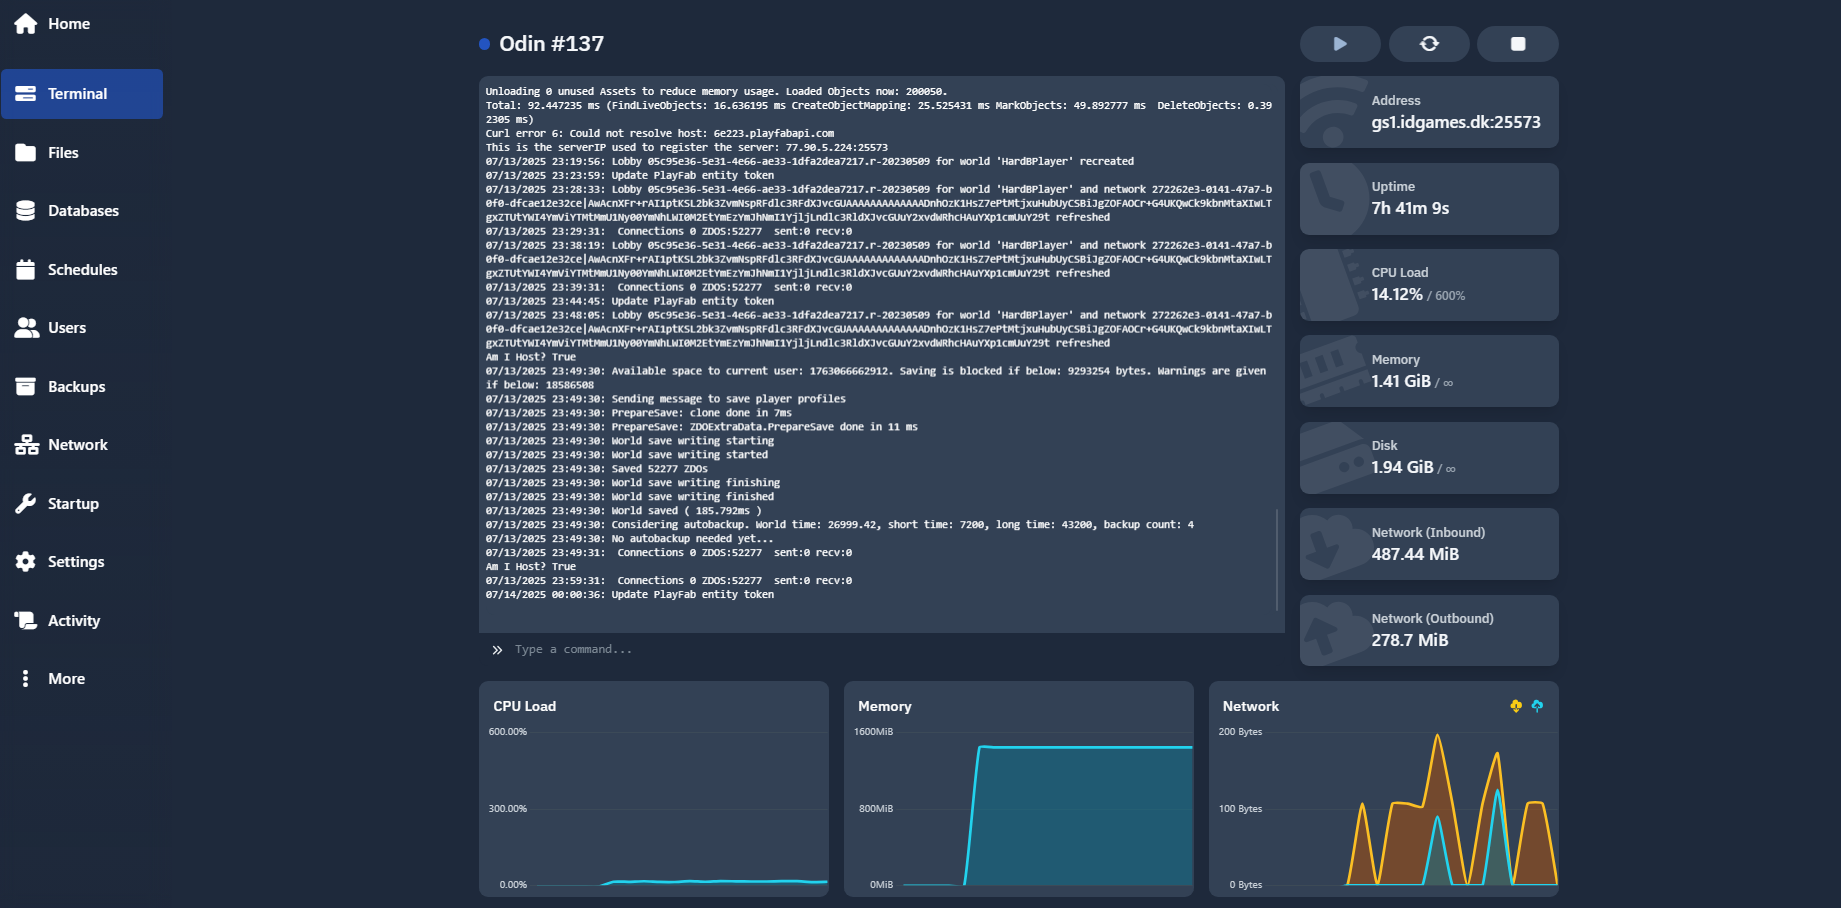Click the blue outbound icon in Network chart
Screen dimensions: 1841x908
[1537, 706]
